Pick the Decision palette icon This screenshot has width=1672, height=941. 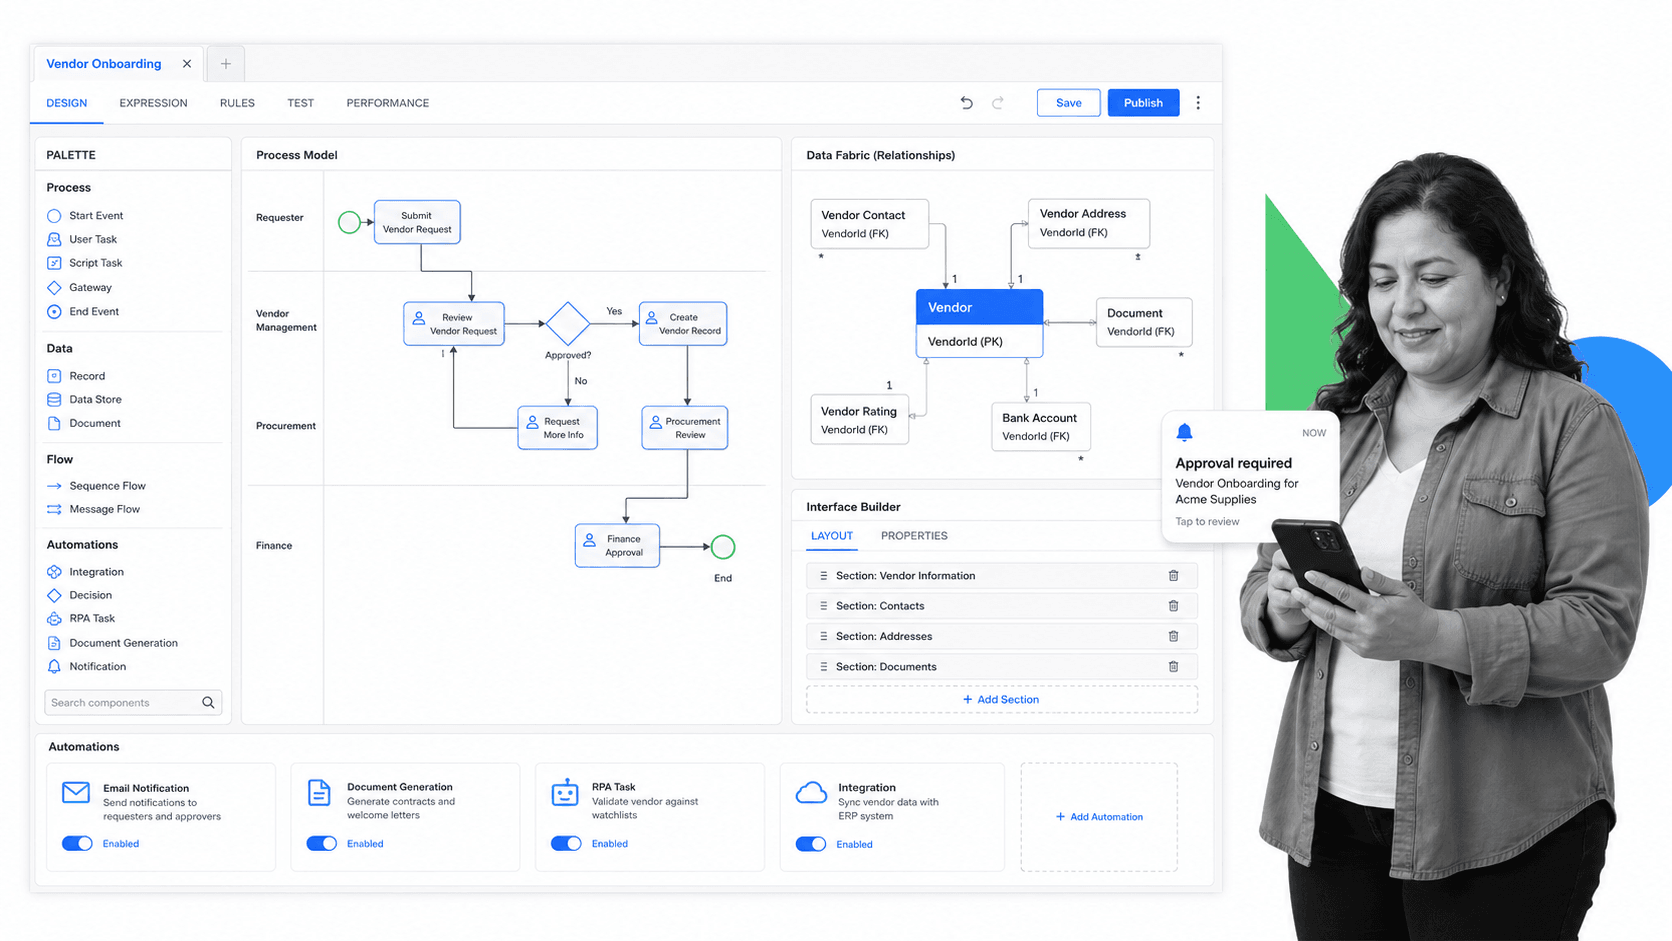coord(54,596)
